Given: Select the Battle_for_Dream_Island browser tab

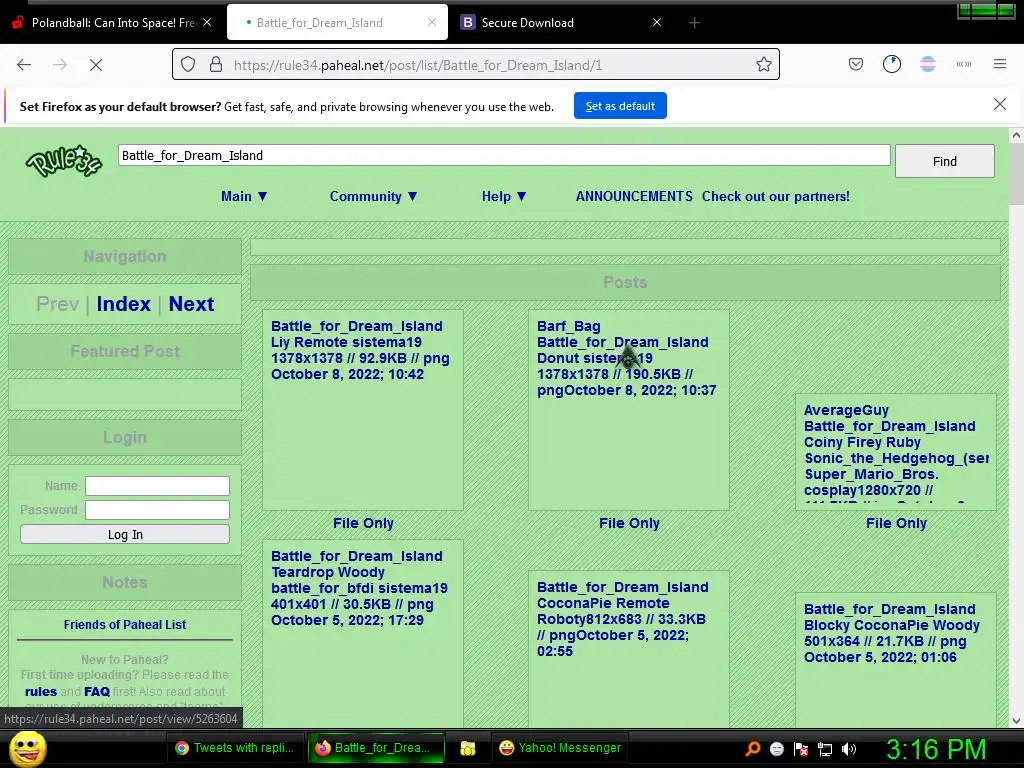Looking at the screenshot, I should tap(337, 22).
